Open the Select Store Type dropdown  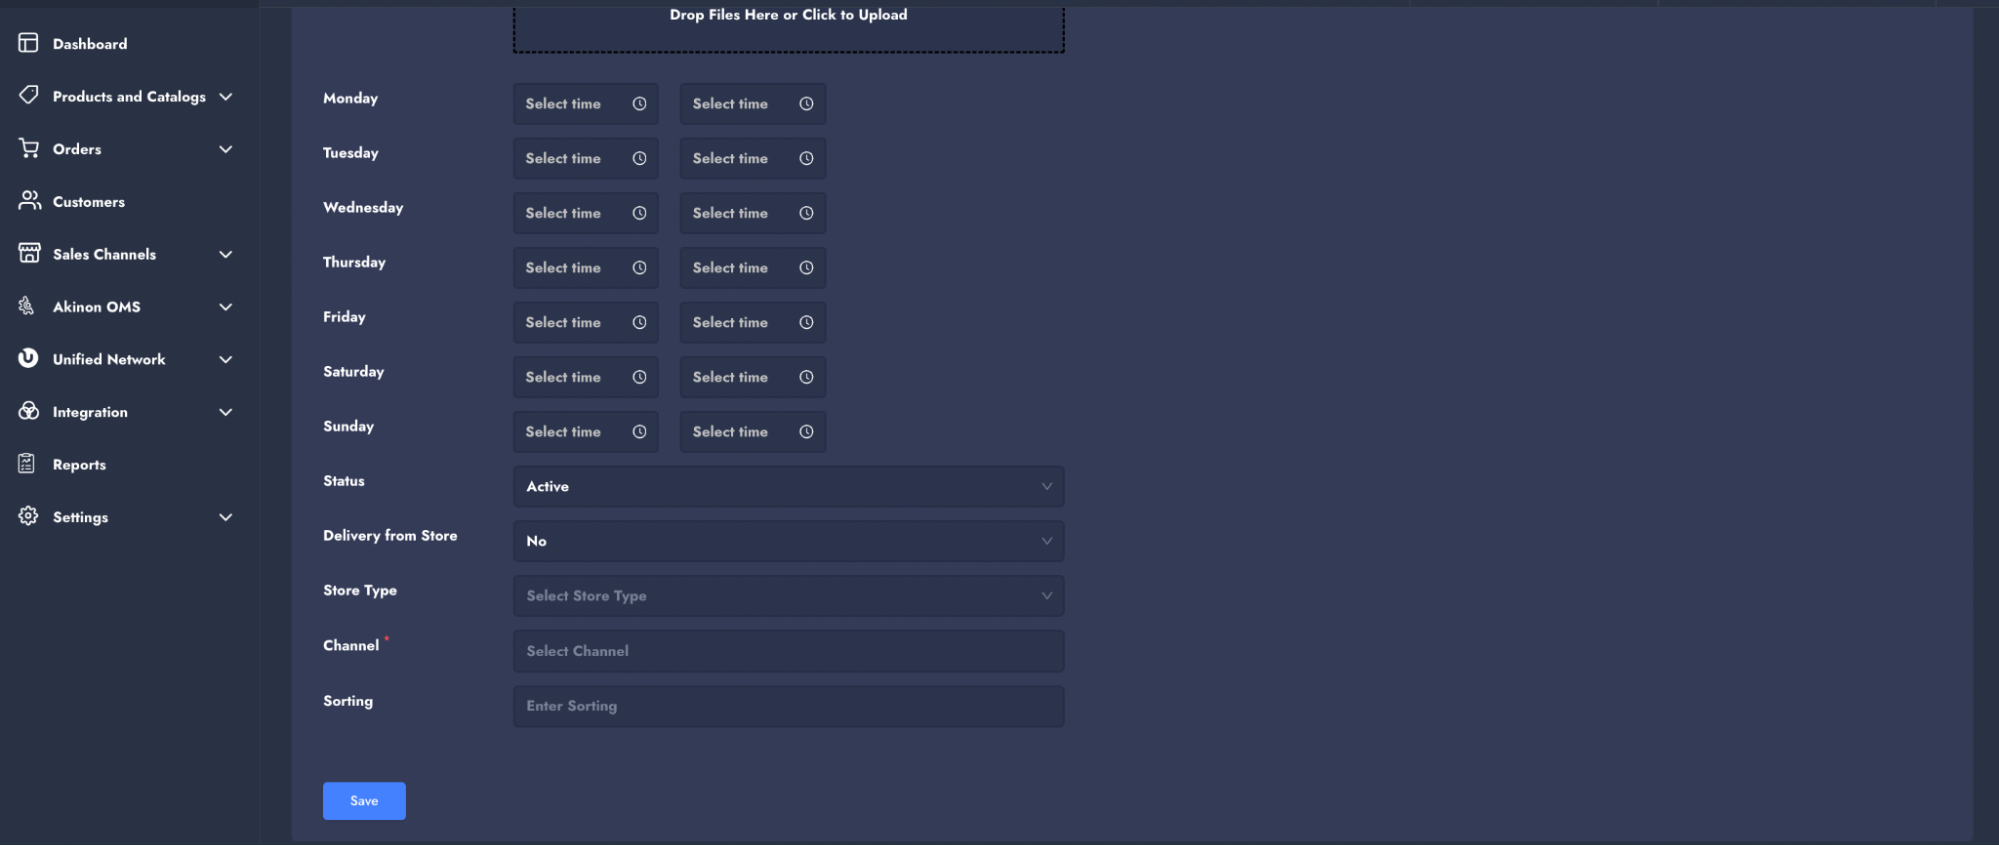[788, 596]
